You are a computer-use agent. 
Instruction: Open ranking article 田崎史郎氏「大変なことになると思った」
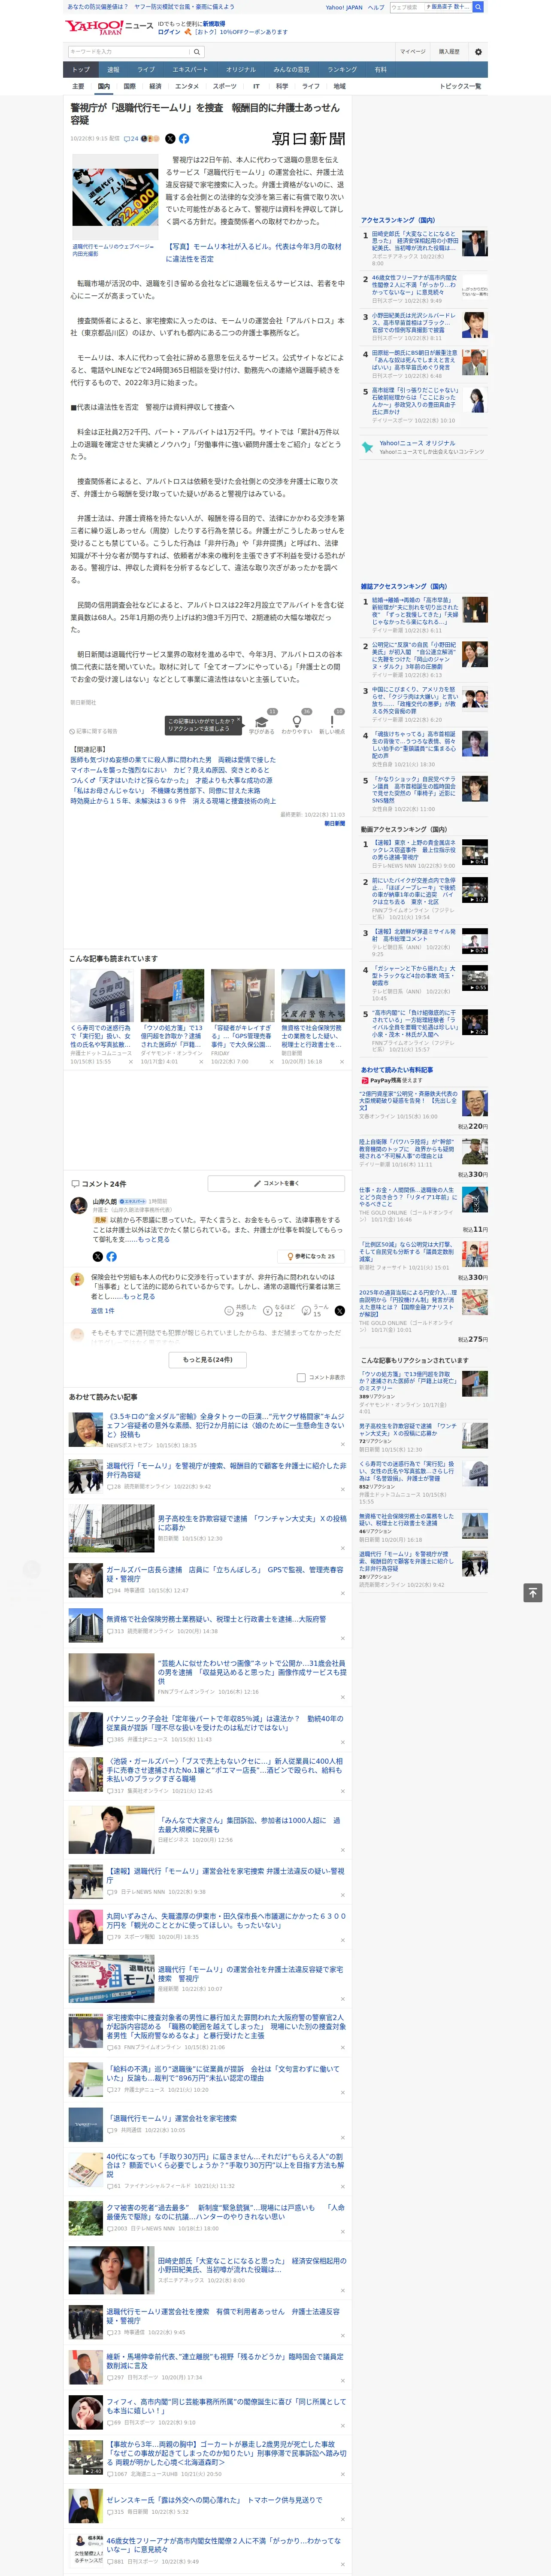click(x=415, y=241)
